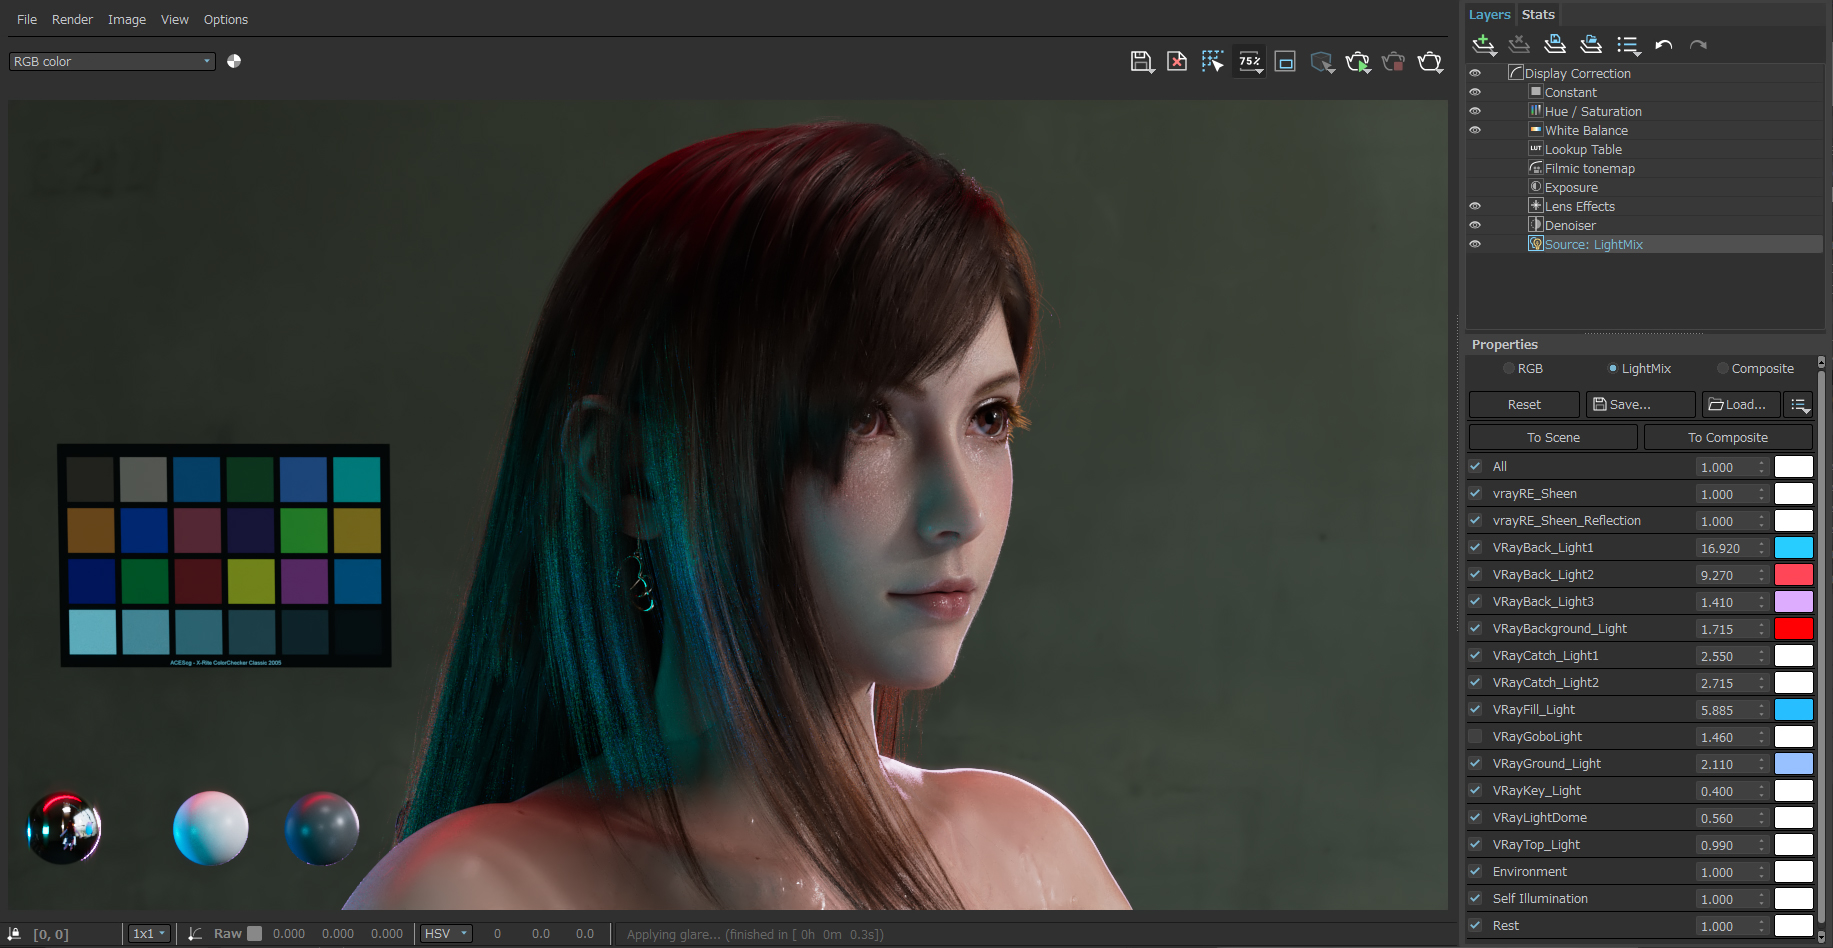
Task: Click the select-object cube cursor icon
Action: tap(1322, 62)
